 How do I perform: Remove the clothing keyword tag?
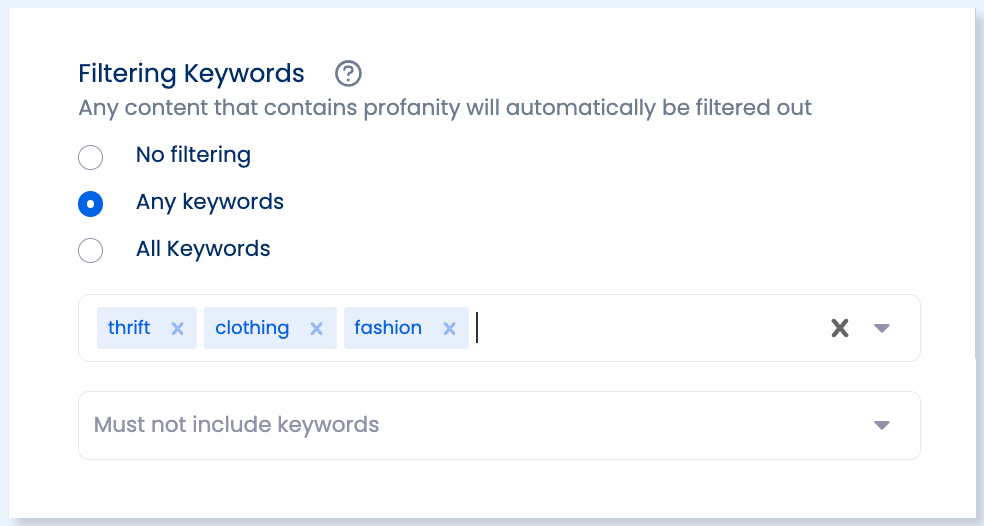[316, 328]
